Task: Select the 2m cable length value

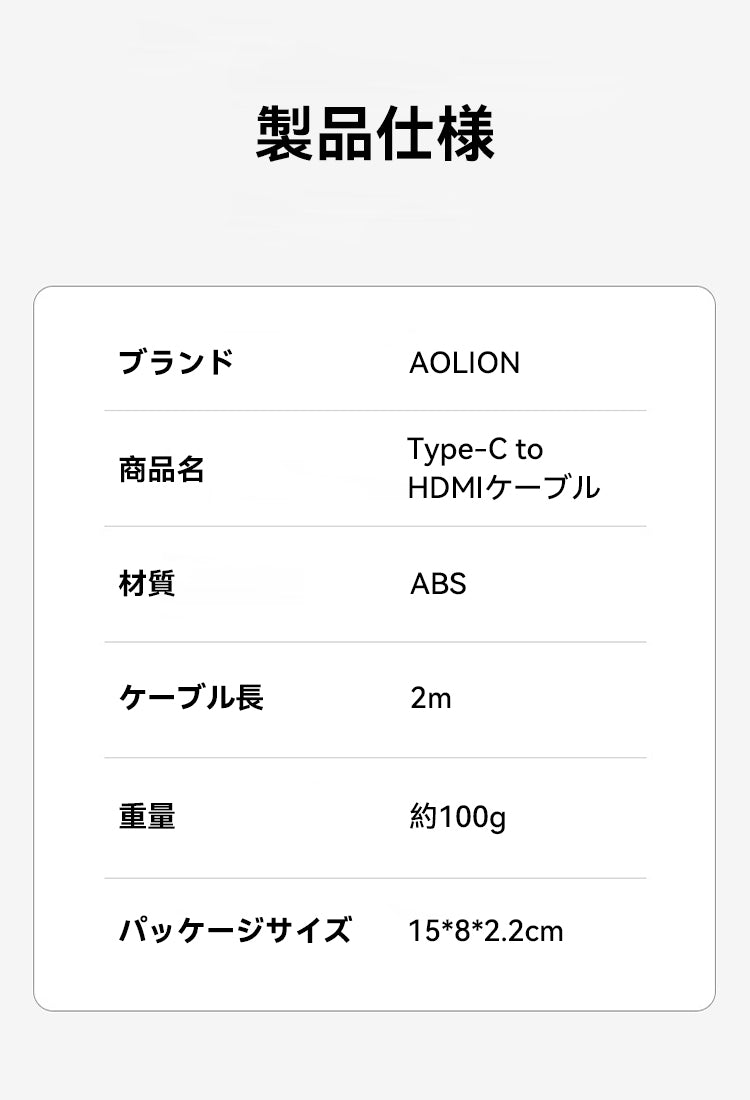Action: [431, 698]
